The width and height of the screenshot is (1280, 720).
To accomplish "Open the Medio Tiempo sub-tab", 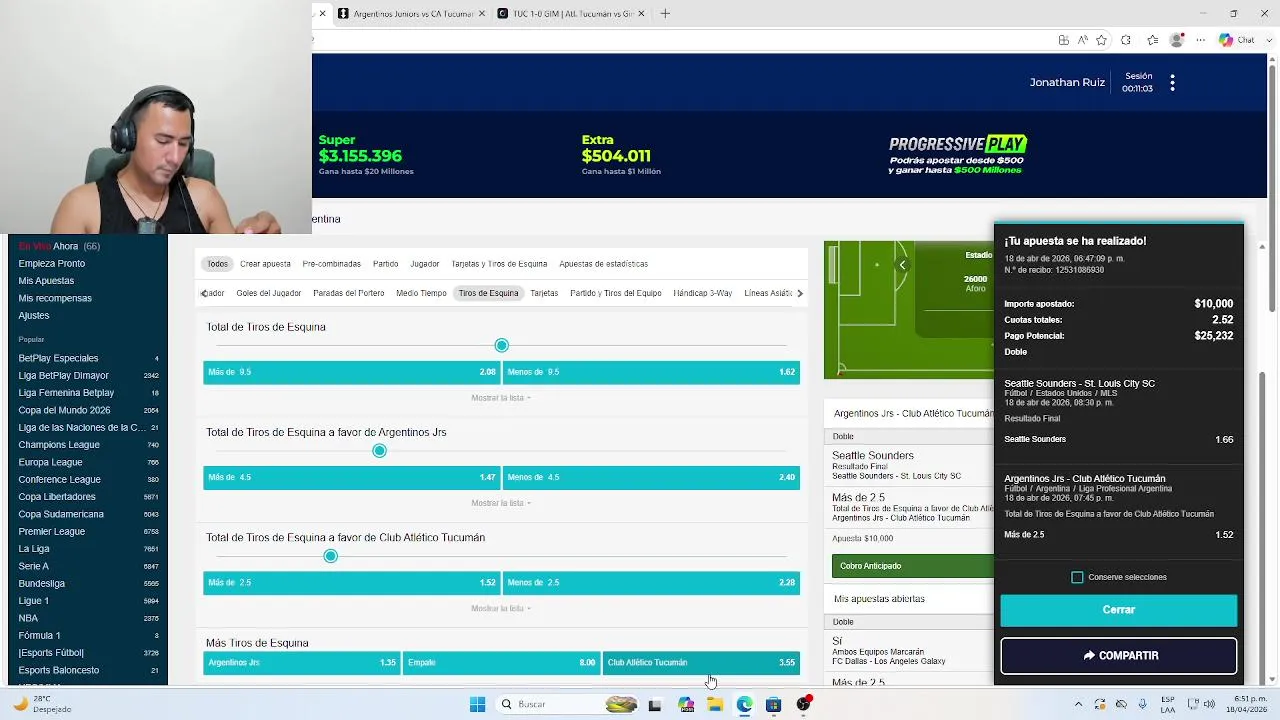I will point(421,293).
